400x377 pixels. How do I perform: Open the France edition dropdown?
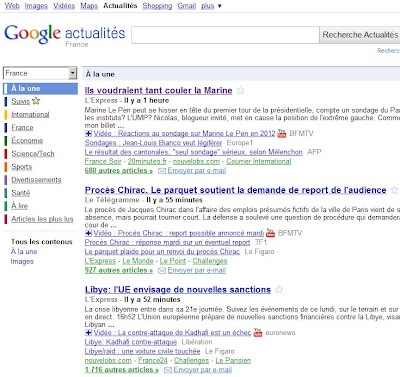[40, 73]
